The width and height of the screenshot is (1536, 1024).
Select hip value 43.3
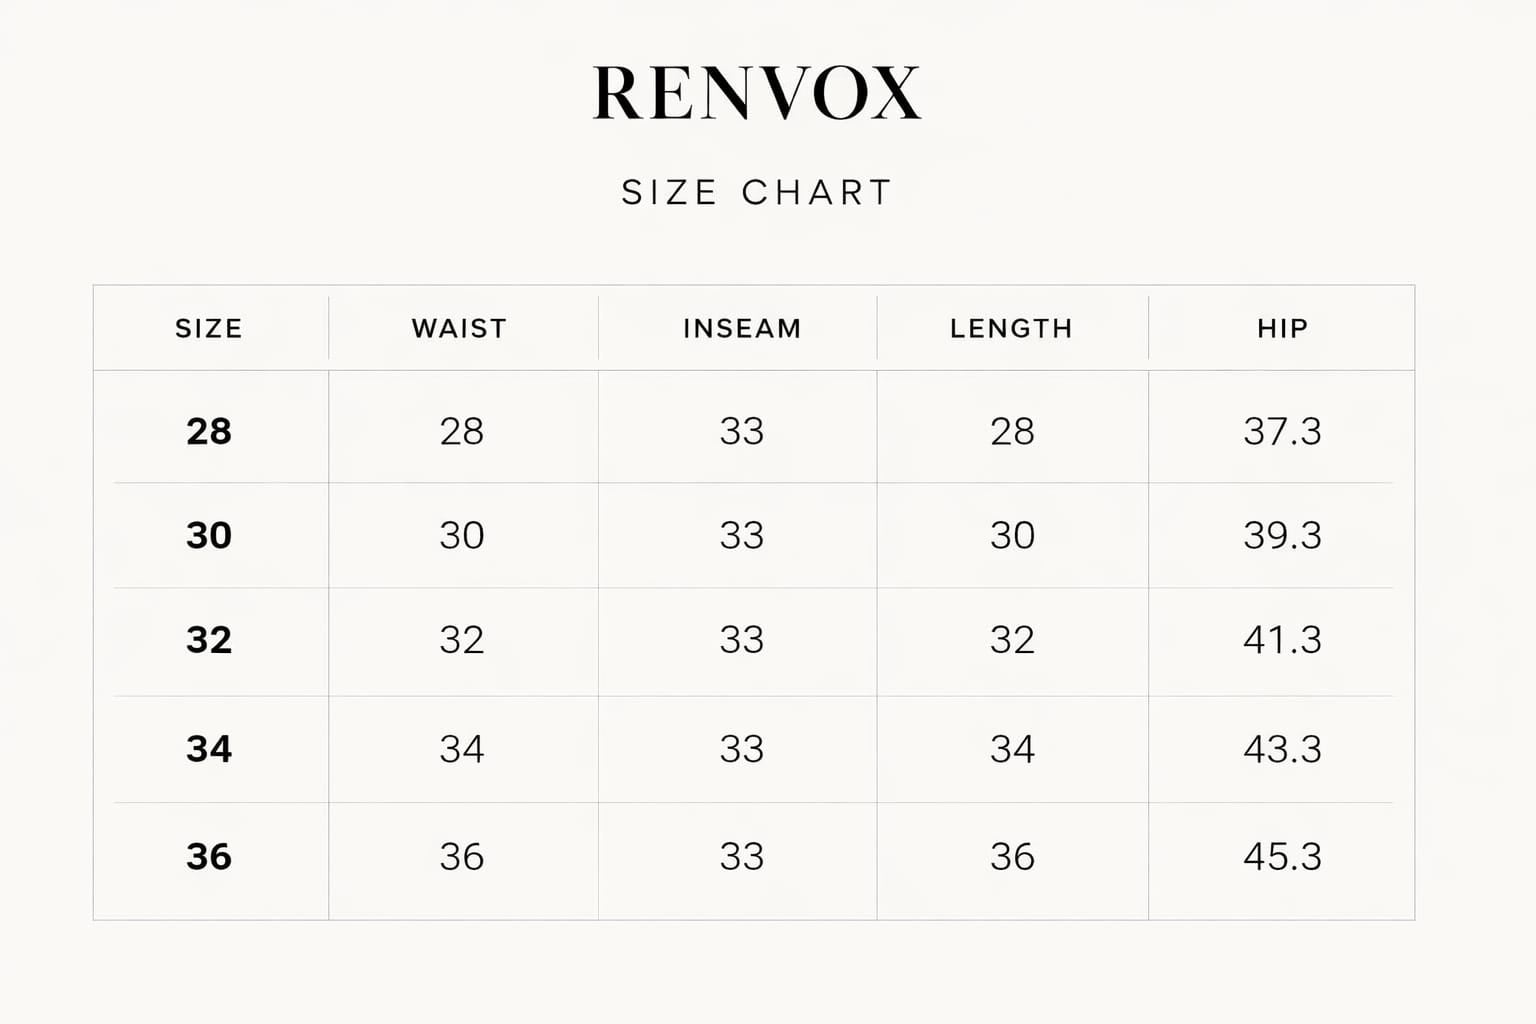[1282, 749]
